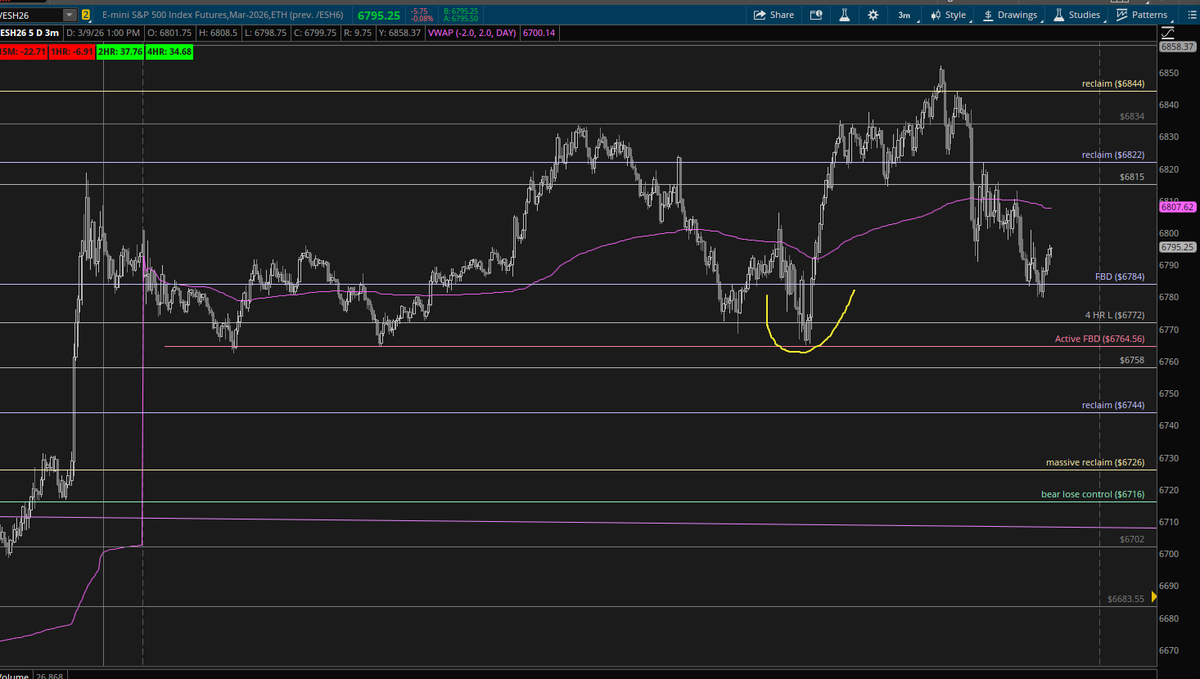This screenshot has width=1200, height=679.
Task: Click the '$6758' level label
Action: 1132,360
